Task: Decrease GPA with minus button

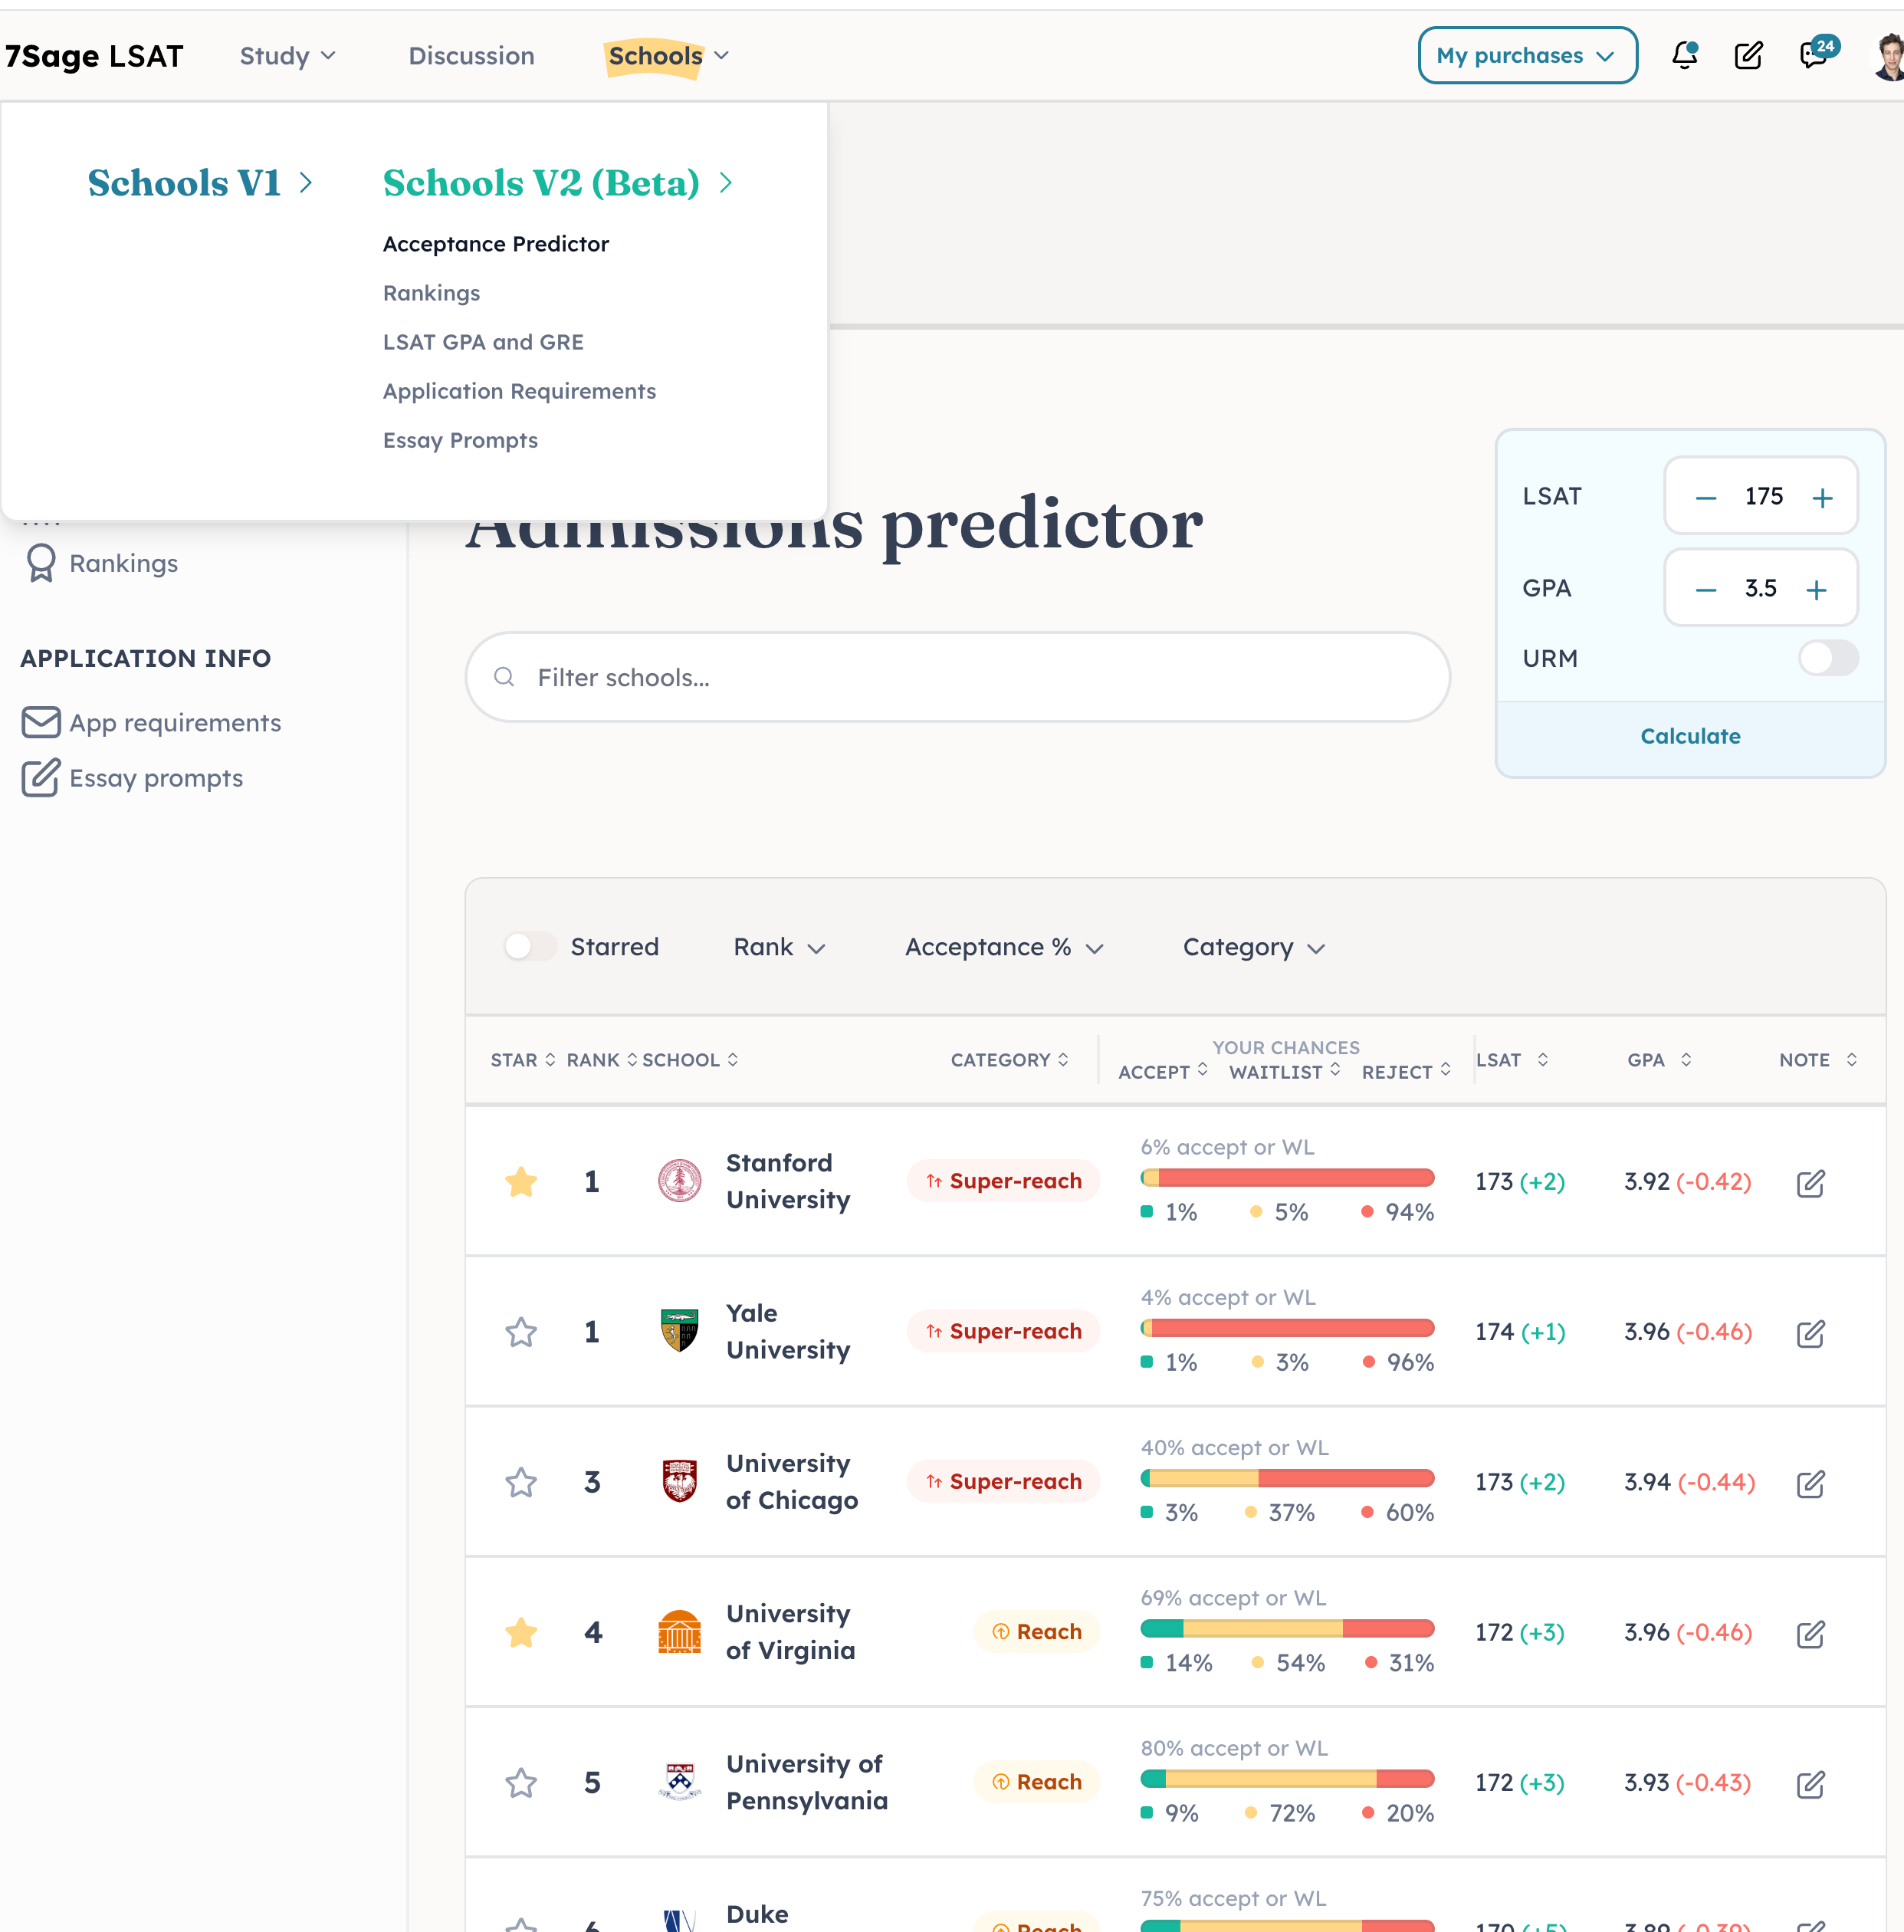Action: pyautogui.click(x=1705, y=589)
